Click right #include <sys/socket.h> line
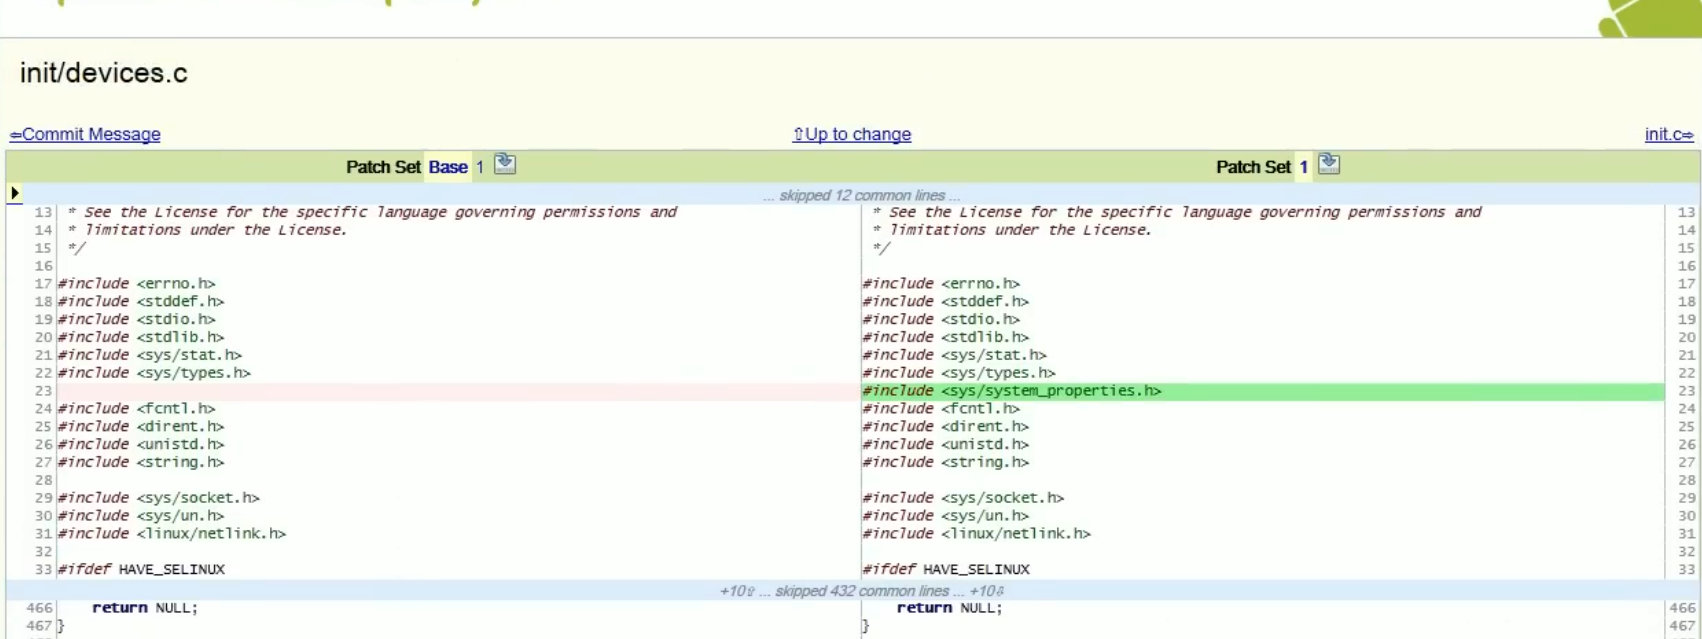Viewport: 1702px width, 639px height. (x=964, y=498)
